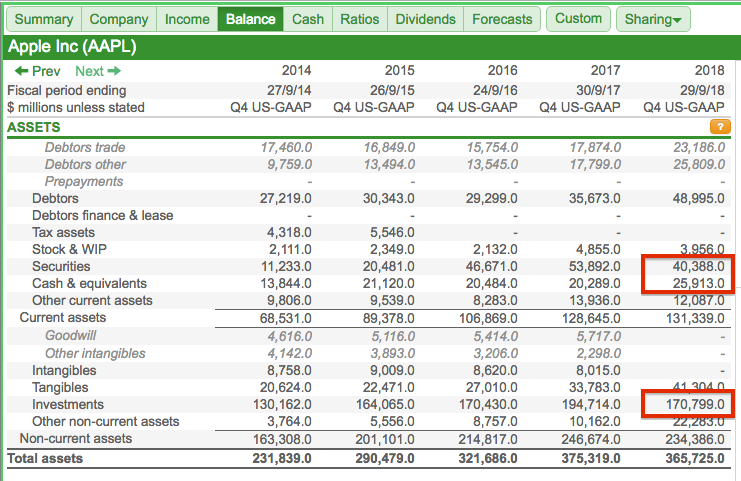The height and width of the screenshot is (481, 741).
Task: Open the Ratios tab
Action: coord(360,19)
